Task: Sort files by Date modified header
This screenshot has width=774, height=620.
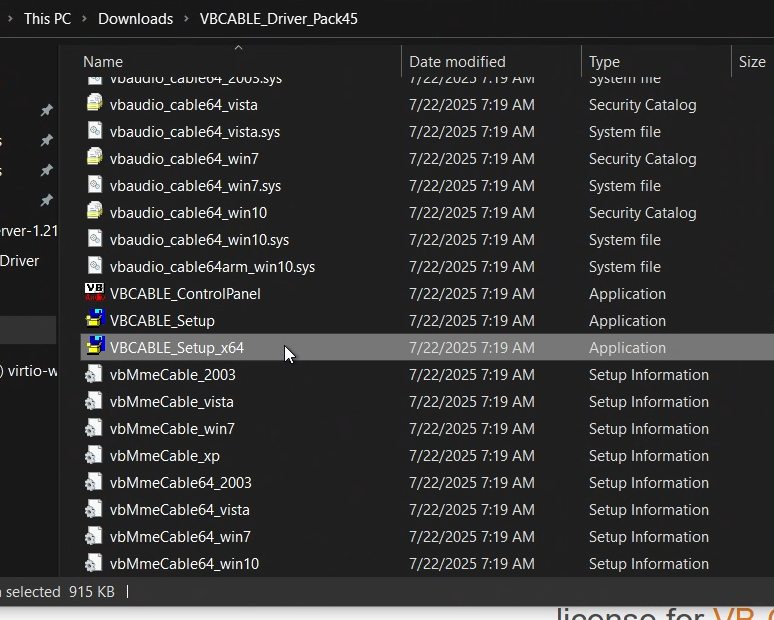Action: click(x=457, y=62)
